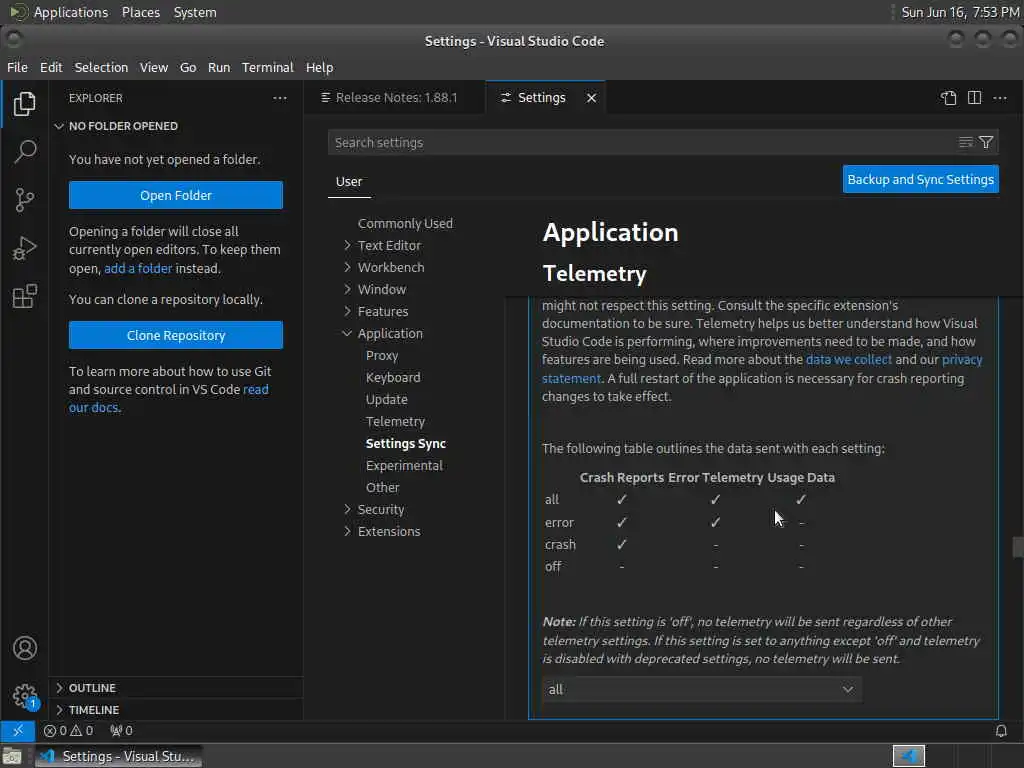1024x768 pixels.
Task: Open the Go menu
Action: click(x=188, y=67)
